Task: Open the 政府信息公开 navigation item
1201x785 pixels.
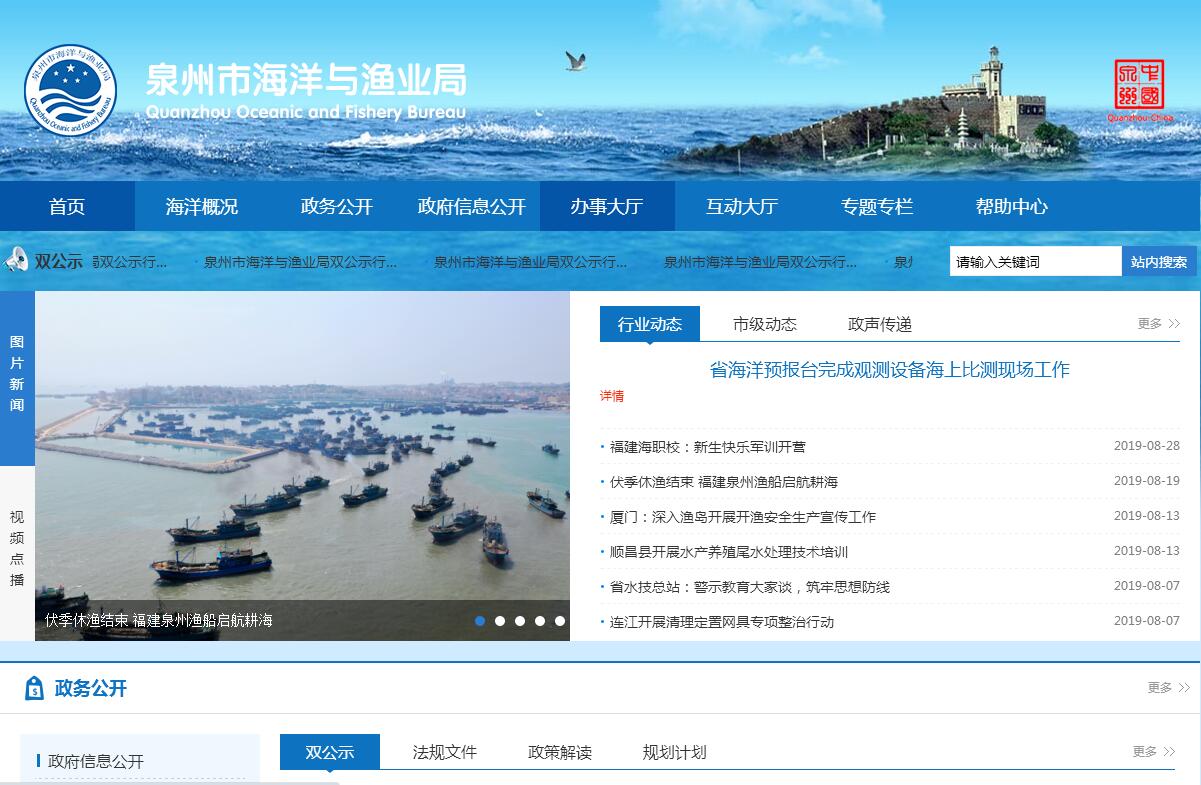Action: [472, 207]
